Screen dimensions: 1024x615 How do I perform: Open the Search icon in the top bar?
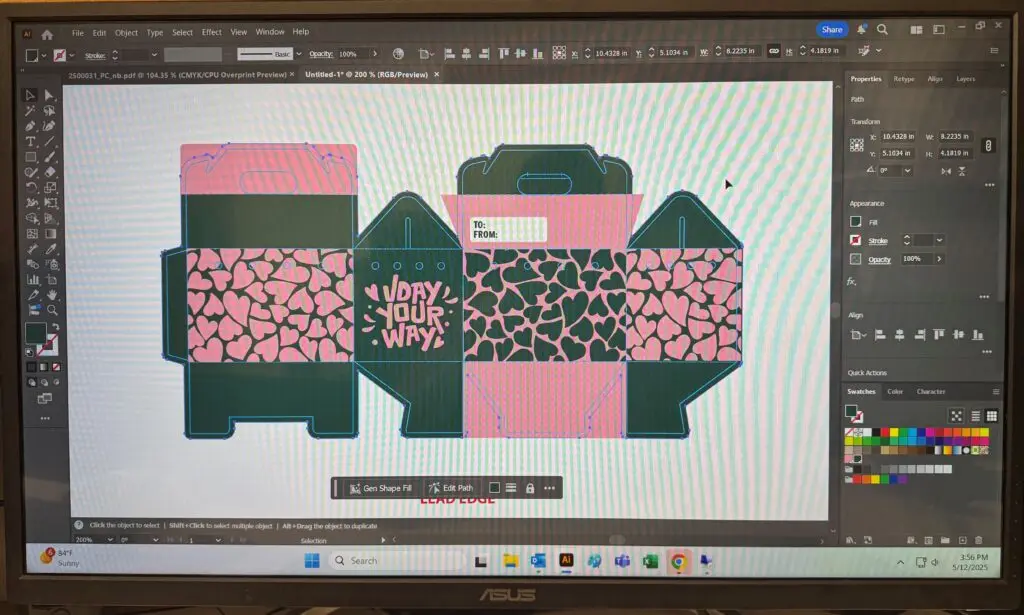[882, 29]
